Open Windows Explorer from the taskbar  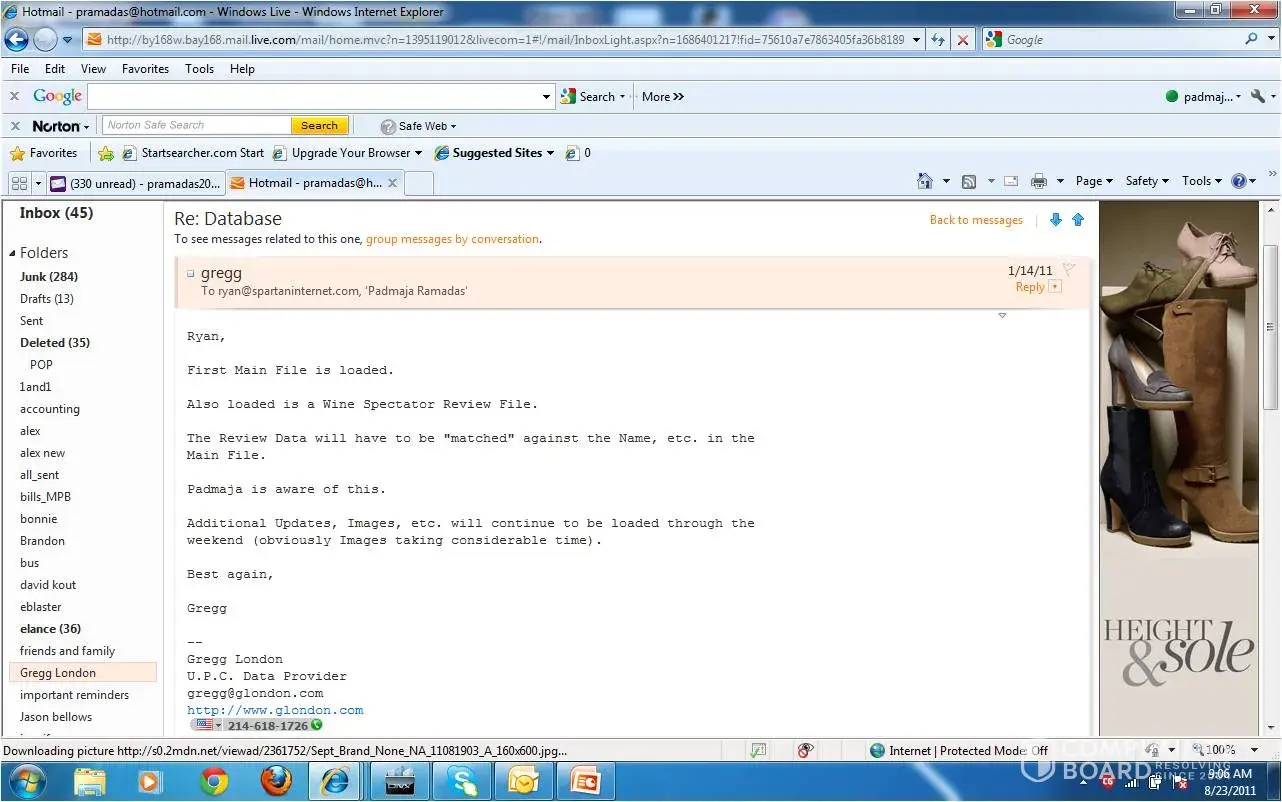click(x=90, y=780)
